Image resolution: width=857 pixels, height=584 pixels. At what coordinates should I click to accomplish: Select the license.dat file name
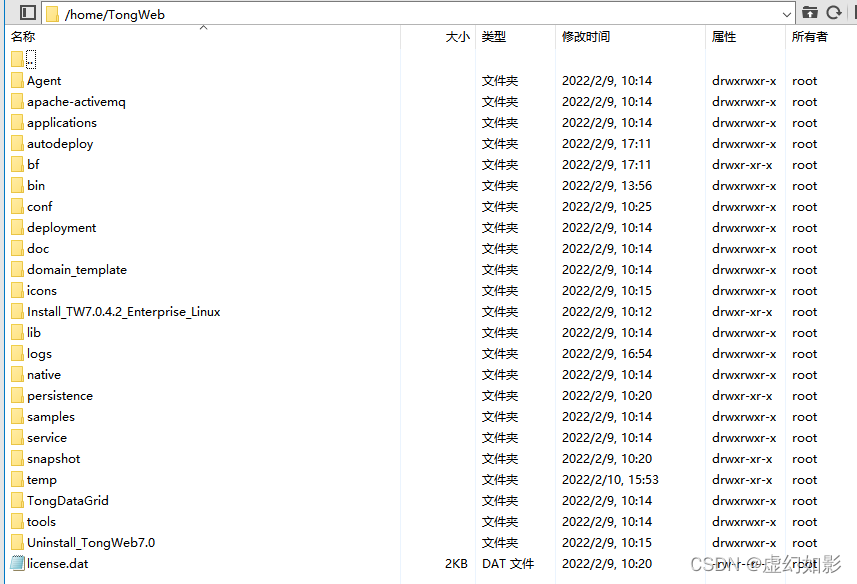pos(57,564)
